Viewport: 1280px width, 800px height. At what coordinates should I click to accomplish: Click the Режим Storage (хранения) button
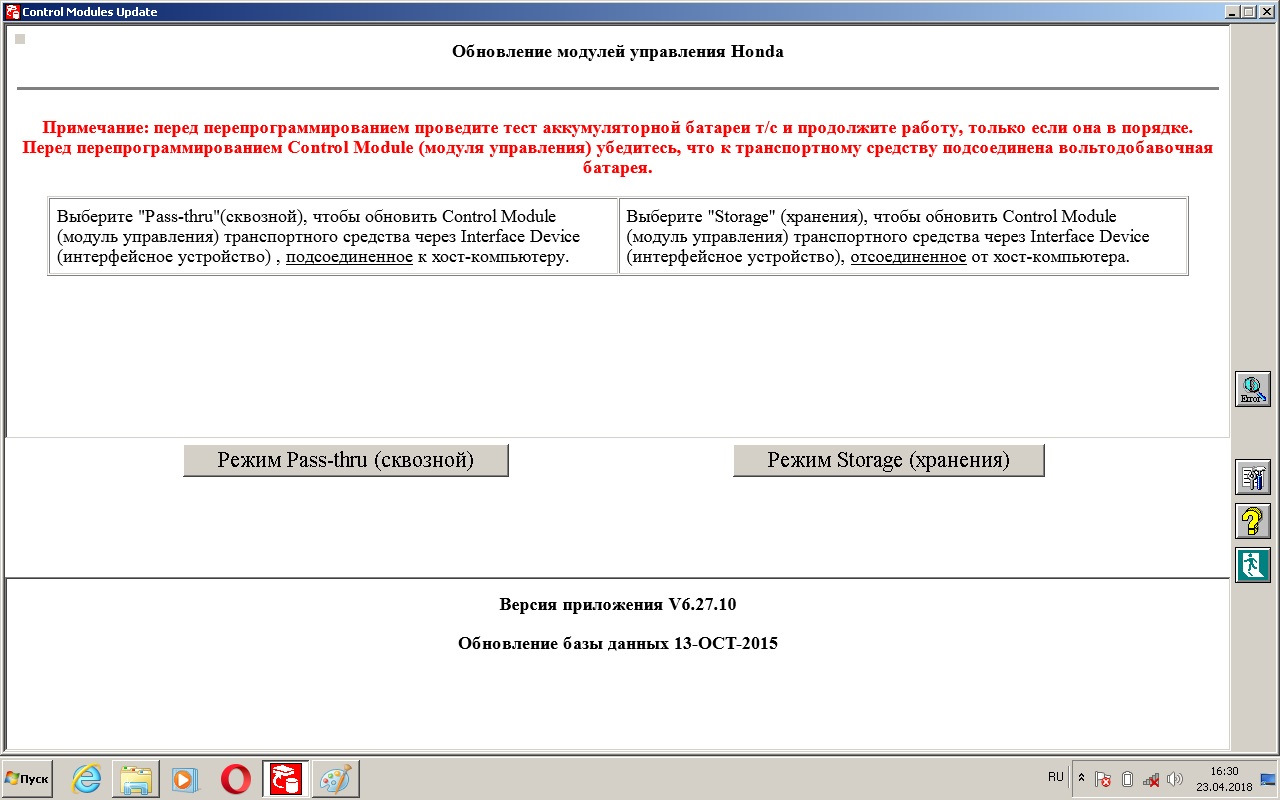point(889,460)
